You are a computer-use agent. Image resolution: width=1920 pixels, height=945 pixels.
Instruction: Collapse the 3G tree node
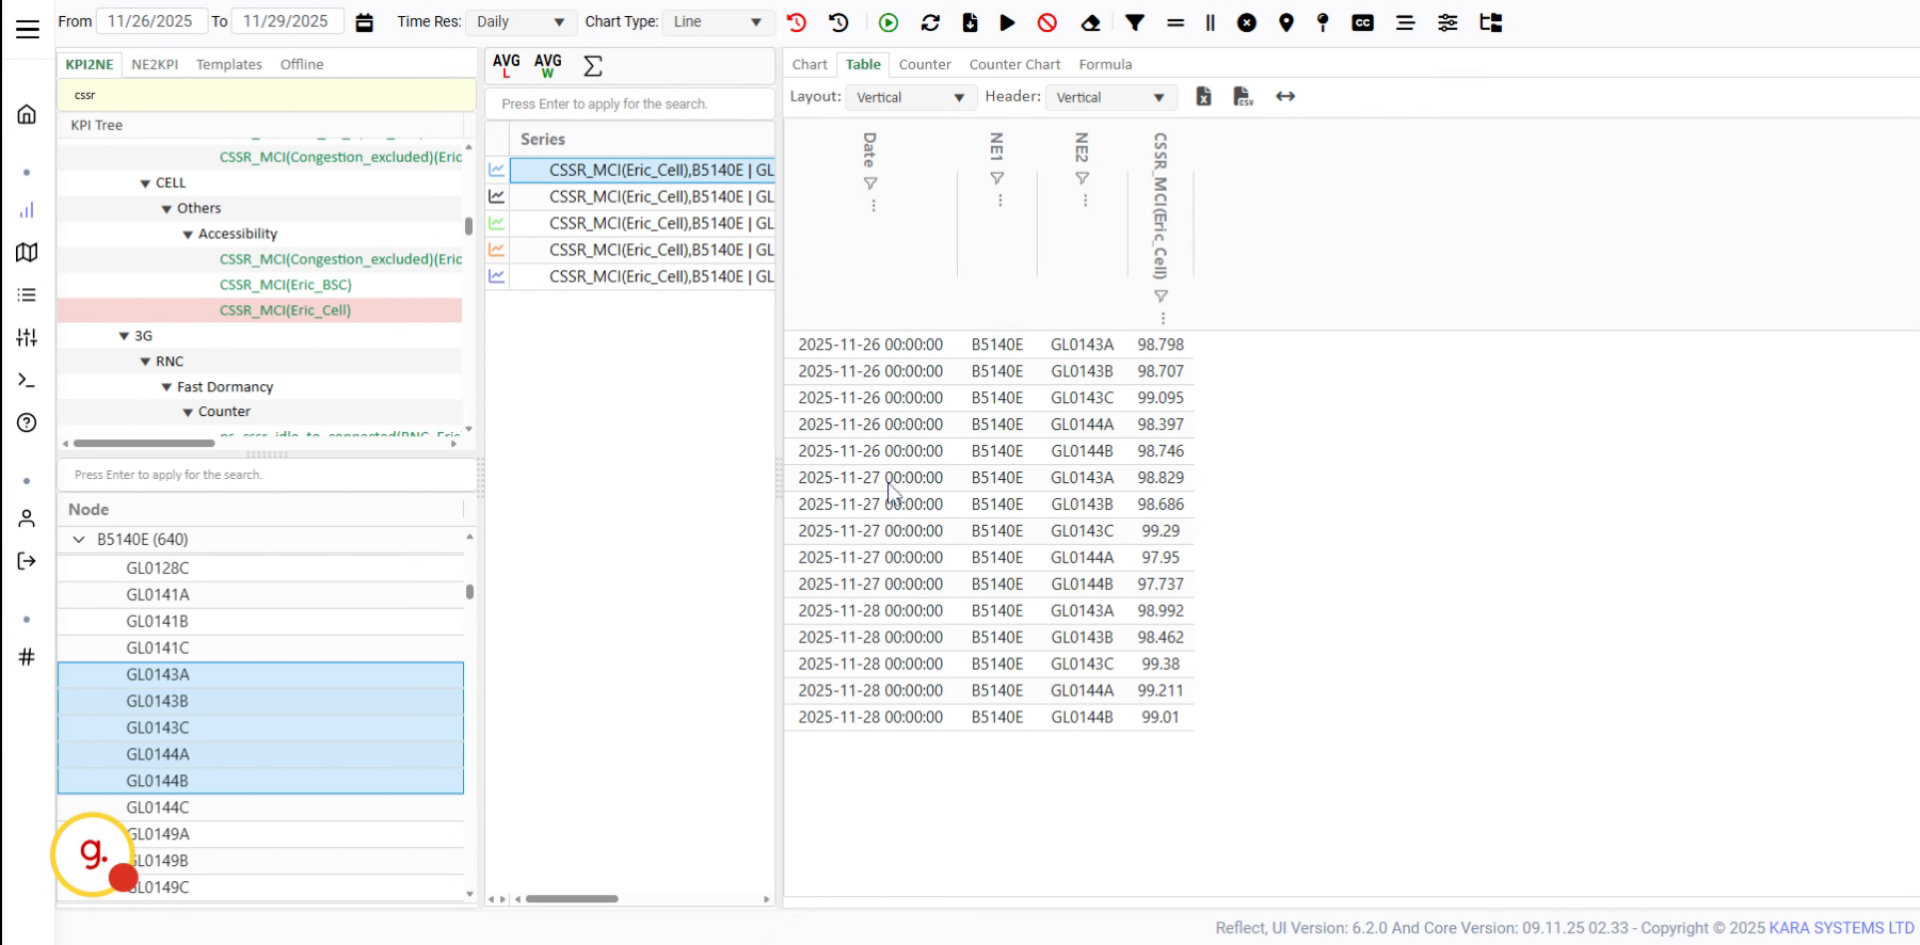click(124, 336)
